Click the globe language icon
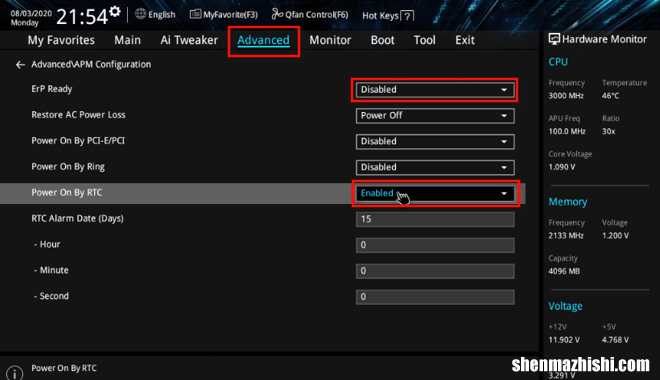660x380 pixels. point(140,14)
